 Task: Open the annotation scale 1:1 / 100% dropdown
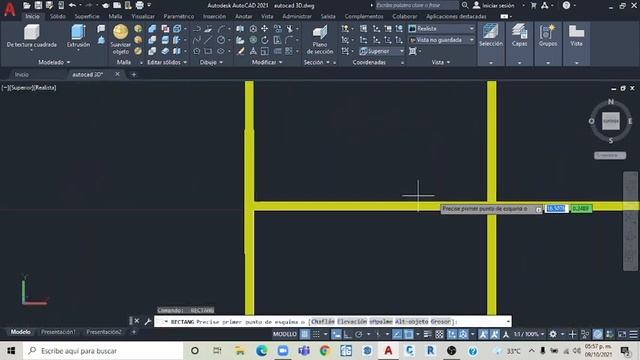529,334
